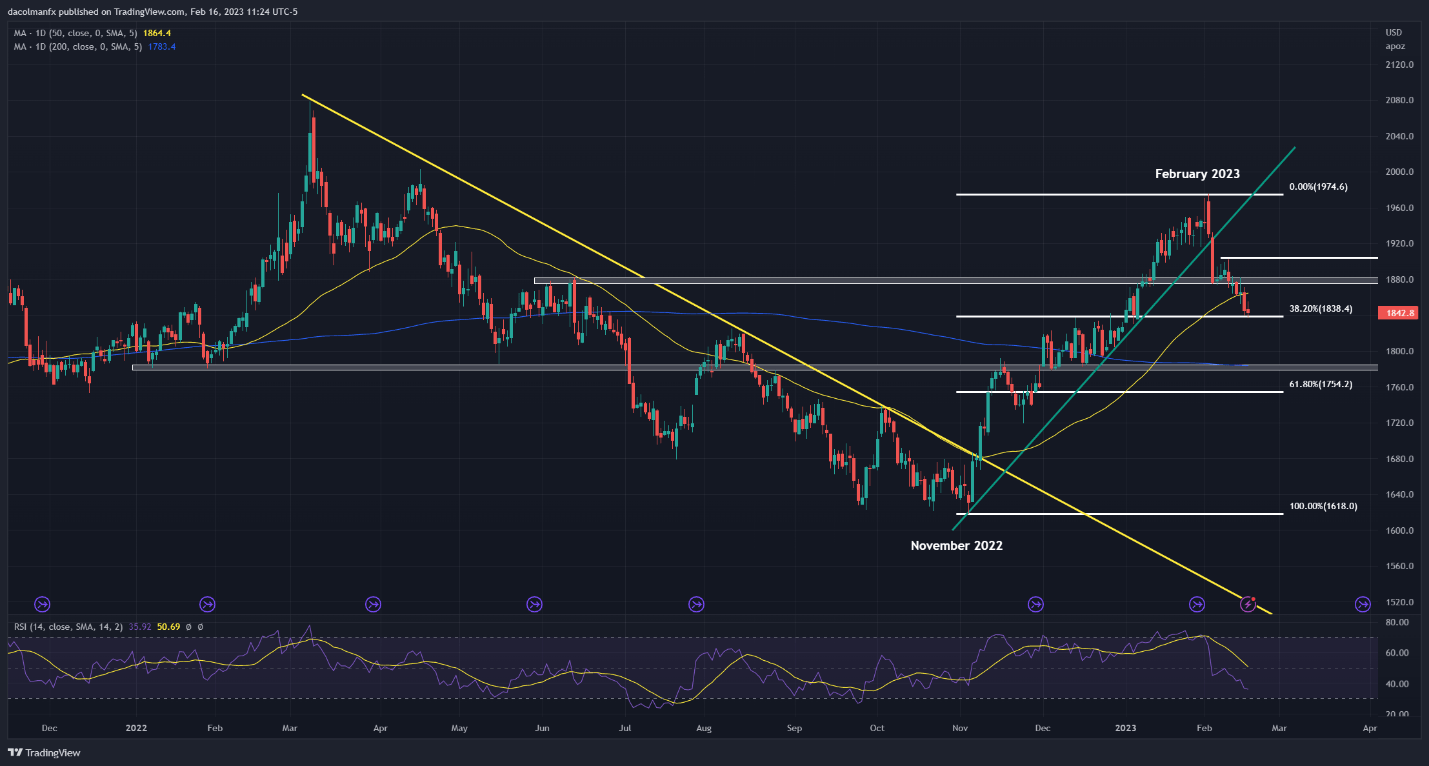Click the USD currency label
The image size is (1429, 766).
coord(1395,34)
